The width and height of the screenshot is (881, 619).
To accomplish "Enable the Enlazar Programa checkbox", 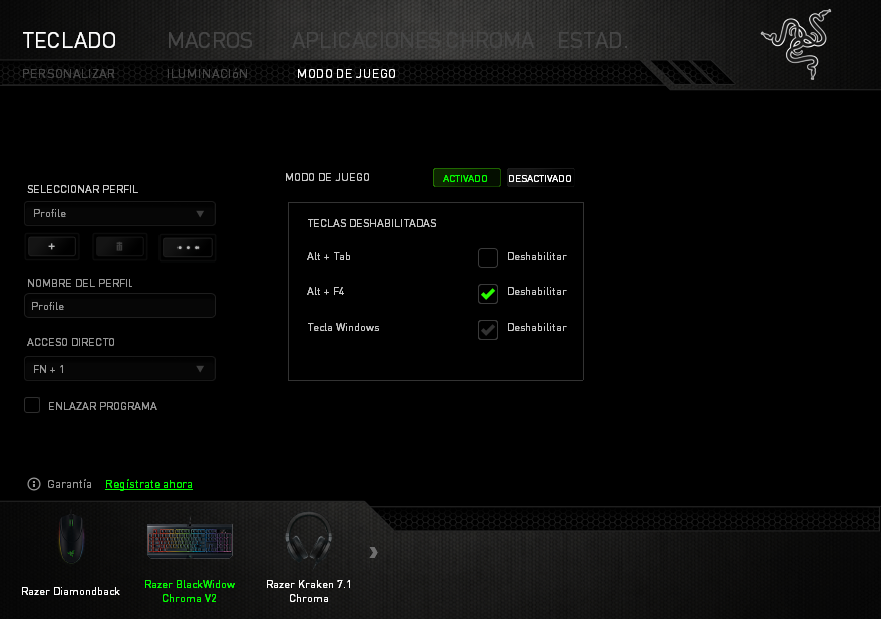I will point(32,405).
